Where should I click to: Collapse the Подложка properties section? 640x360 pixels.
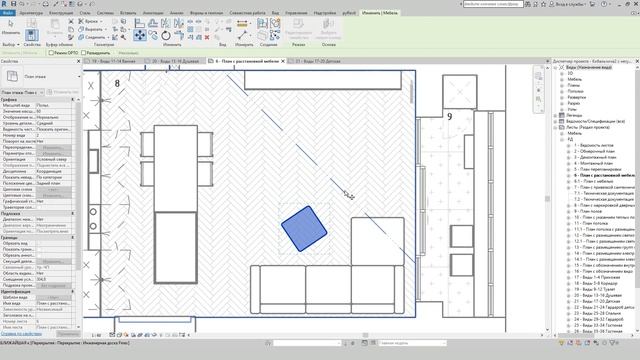click(73, 213)
